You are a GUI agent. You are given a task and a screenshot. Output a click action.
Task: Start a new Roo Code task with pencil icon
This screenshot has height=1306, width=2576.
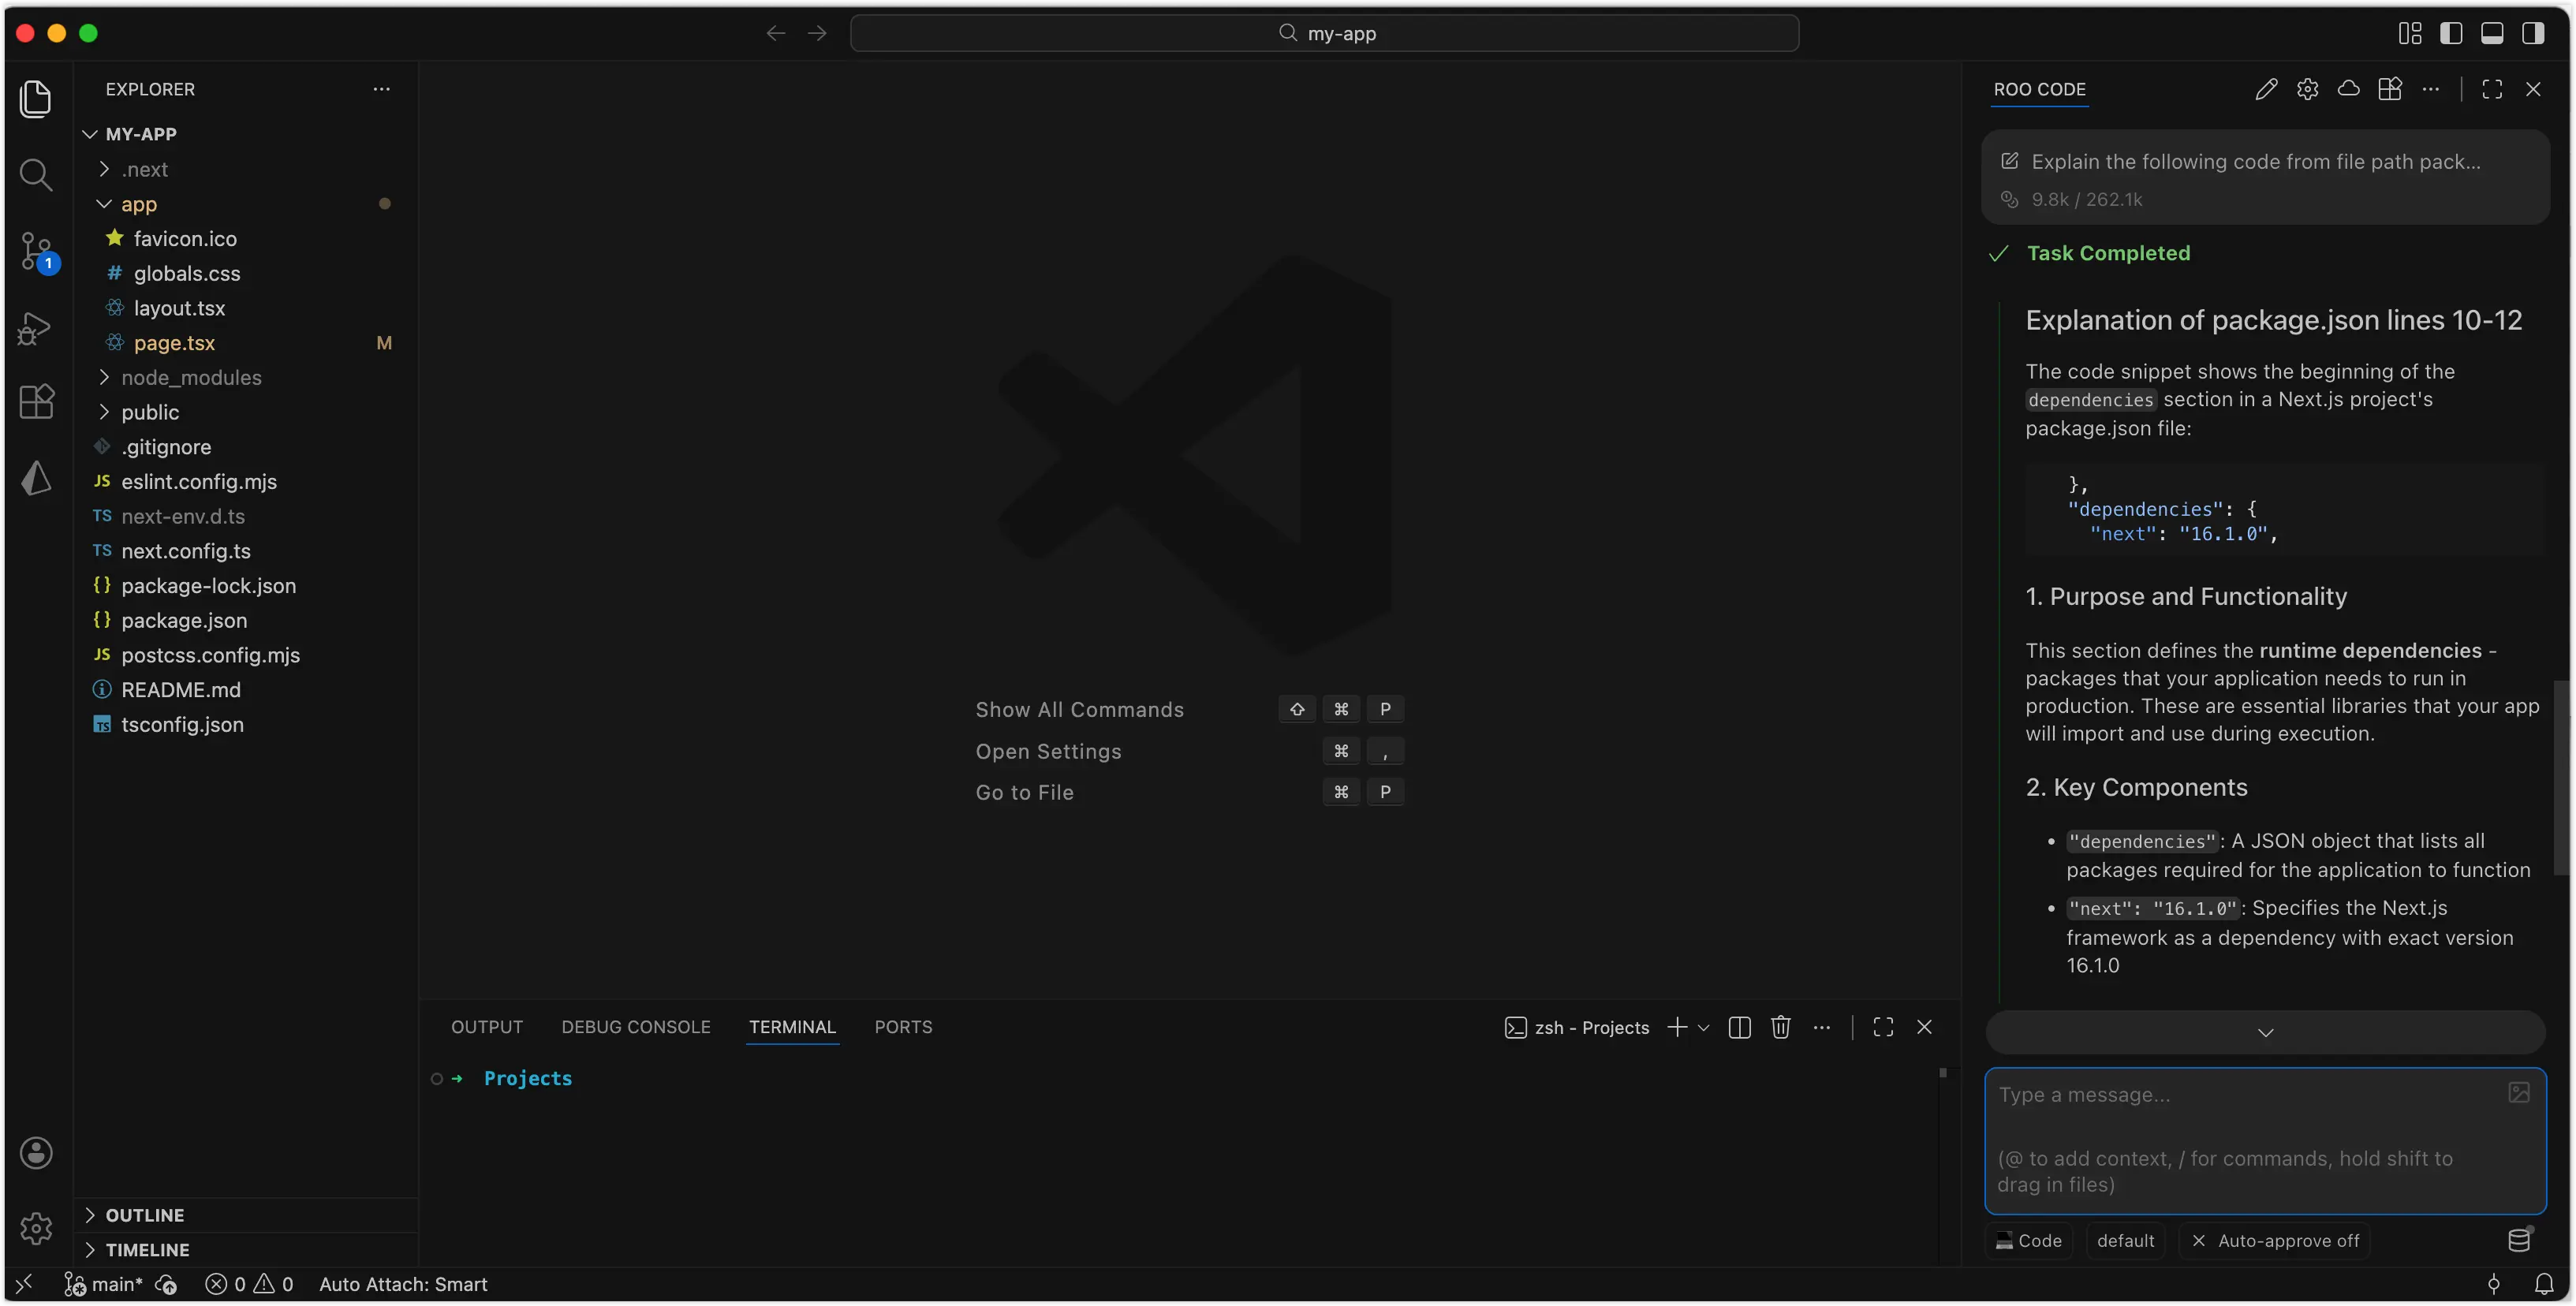point(2266,89)
